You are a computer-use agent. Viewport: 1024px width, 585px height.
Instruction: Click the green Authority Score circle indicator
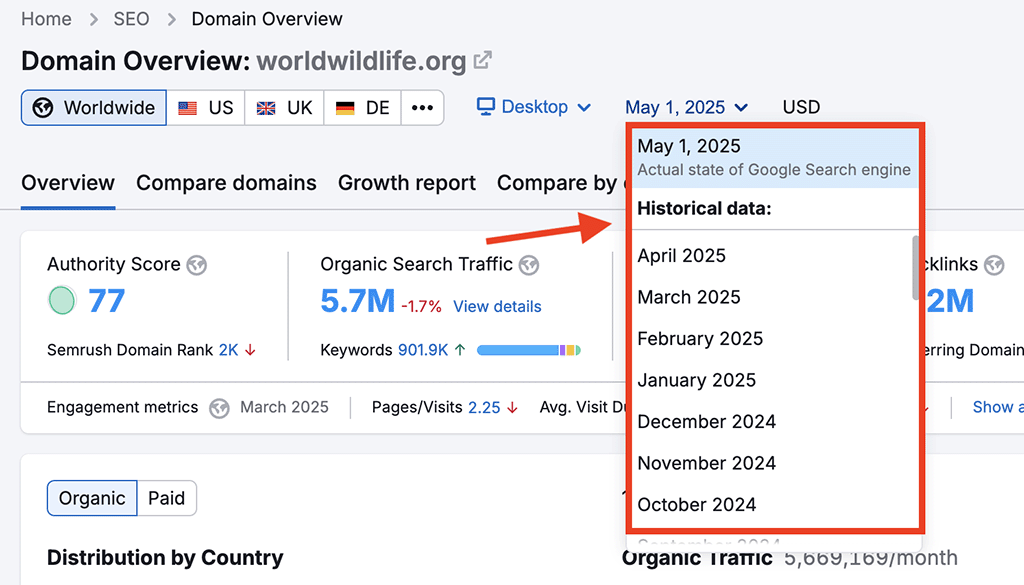point(62,300)
